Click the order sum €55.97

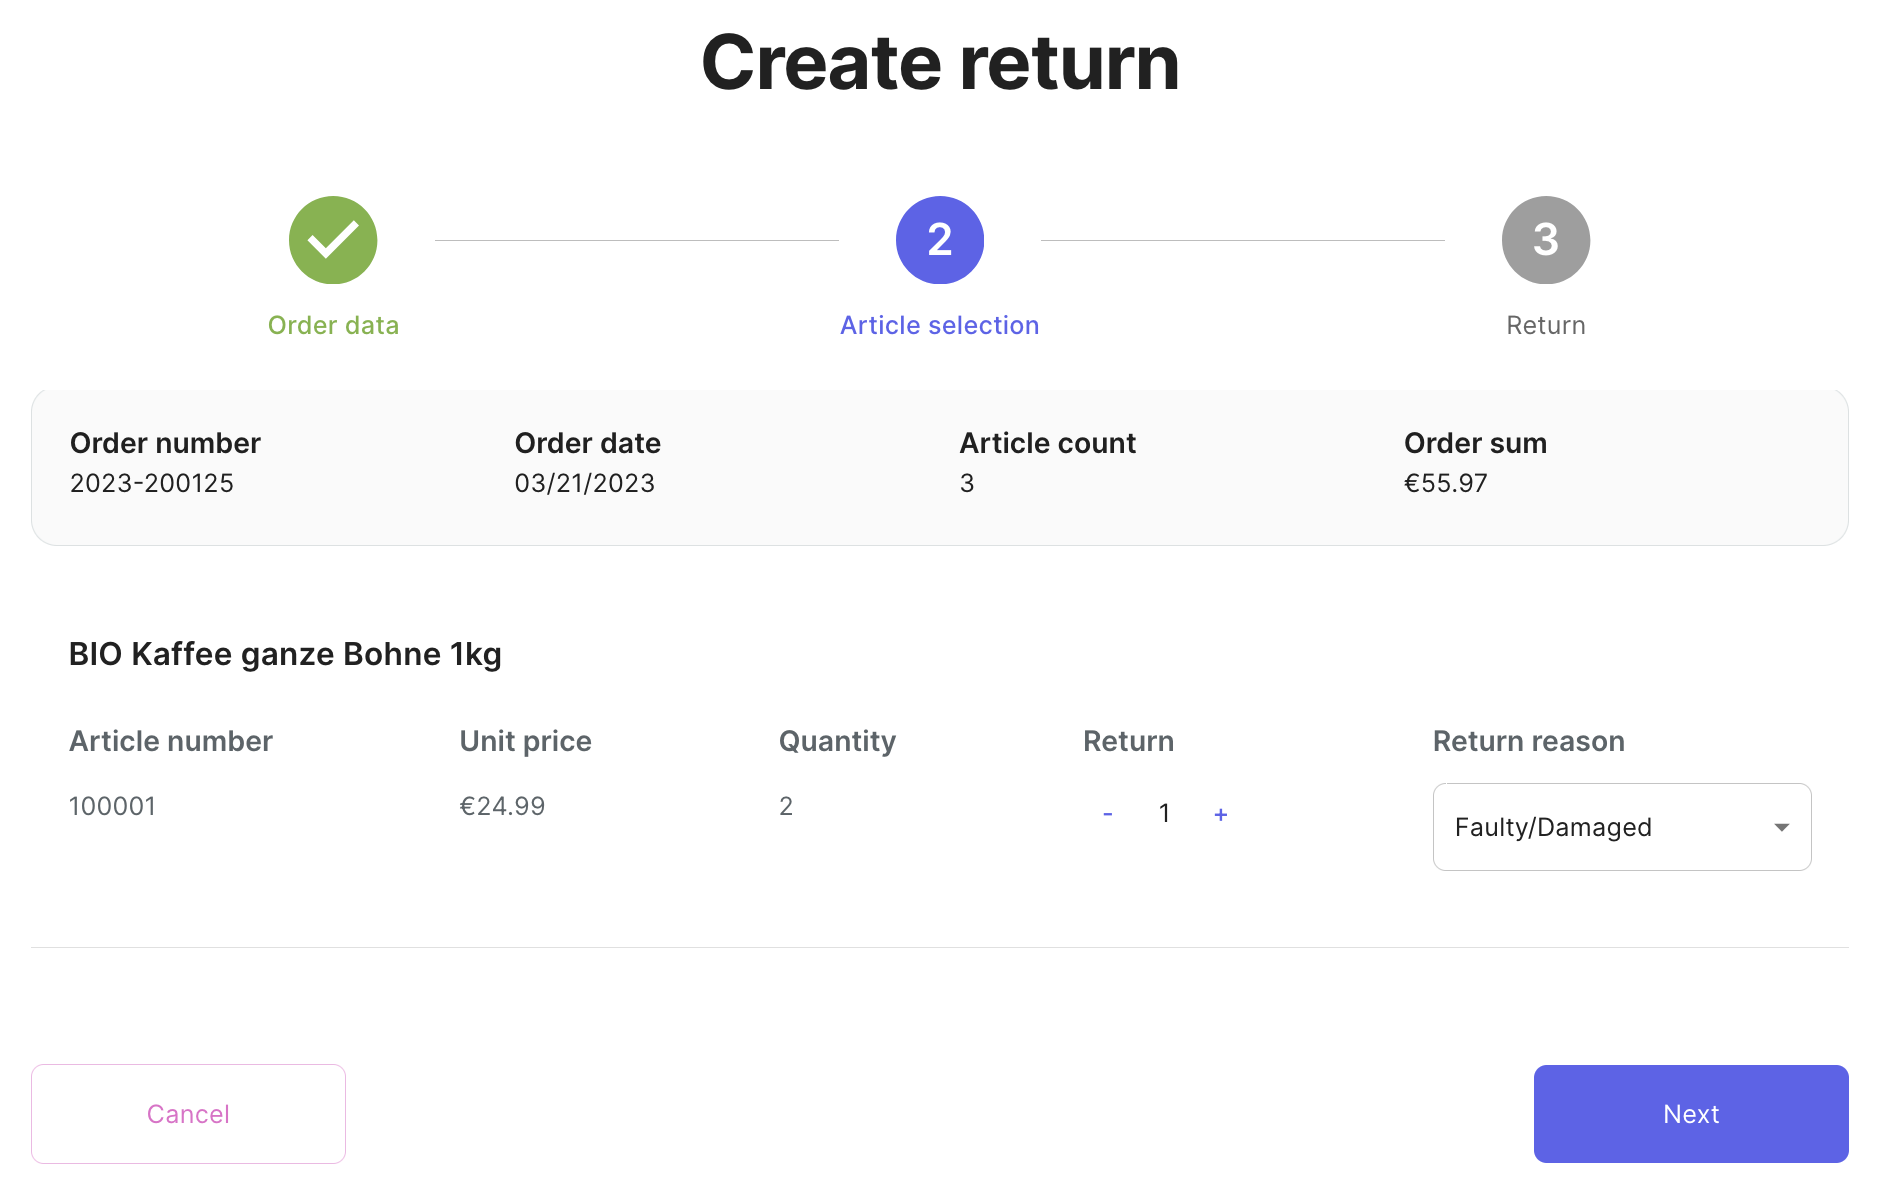click(1446, 484)
